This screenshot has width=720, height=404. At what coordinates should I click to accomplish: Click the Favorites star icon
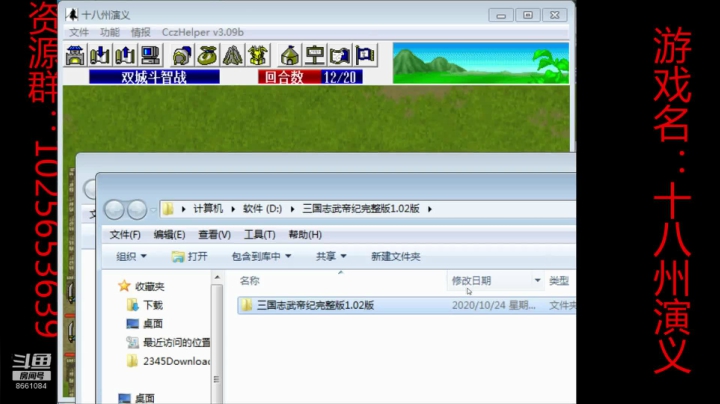pyautogui.click(x=124, y=286)
